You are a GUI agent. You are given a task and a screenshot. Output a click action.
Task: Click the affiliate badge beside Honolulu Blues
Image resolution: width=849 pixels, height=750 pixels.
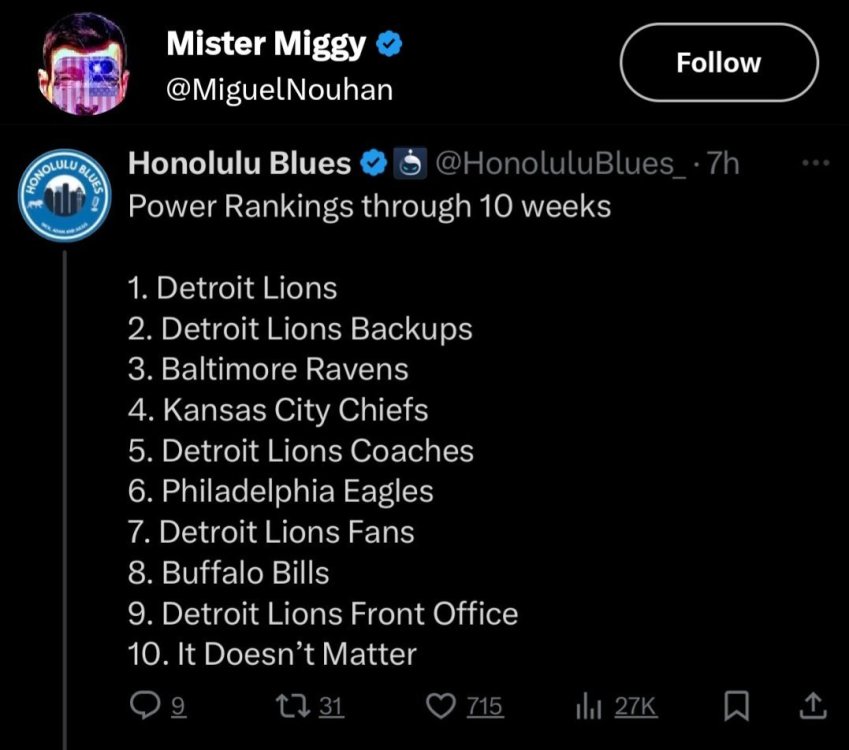click(x=407, y=163)
